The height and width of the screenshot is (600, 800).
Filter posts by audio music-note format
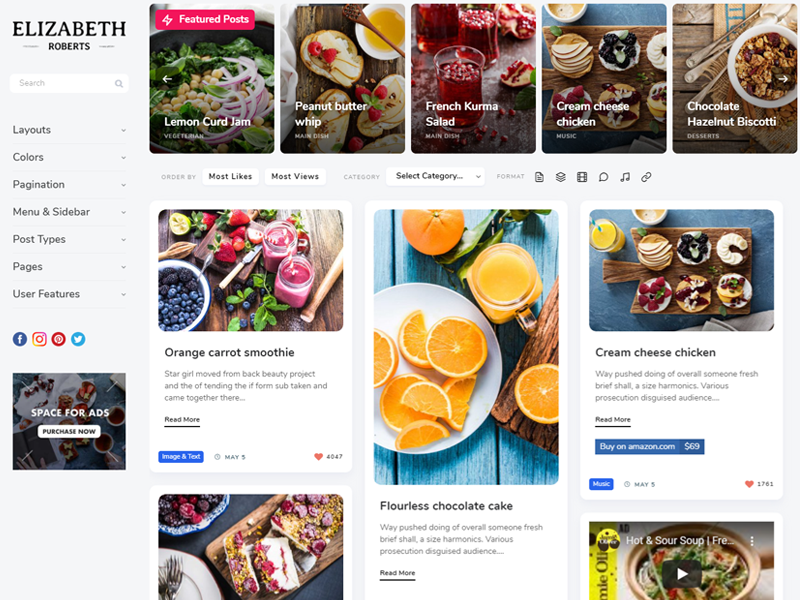pyautogui.click(x=625, y=177)
